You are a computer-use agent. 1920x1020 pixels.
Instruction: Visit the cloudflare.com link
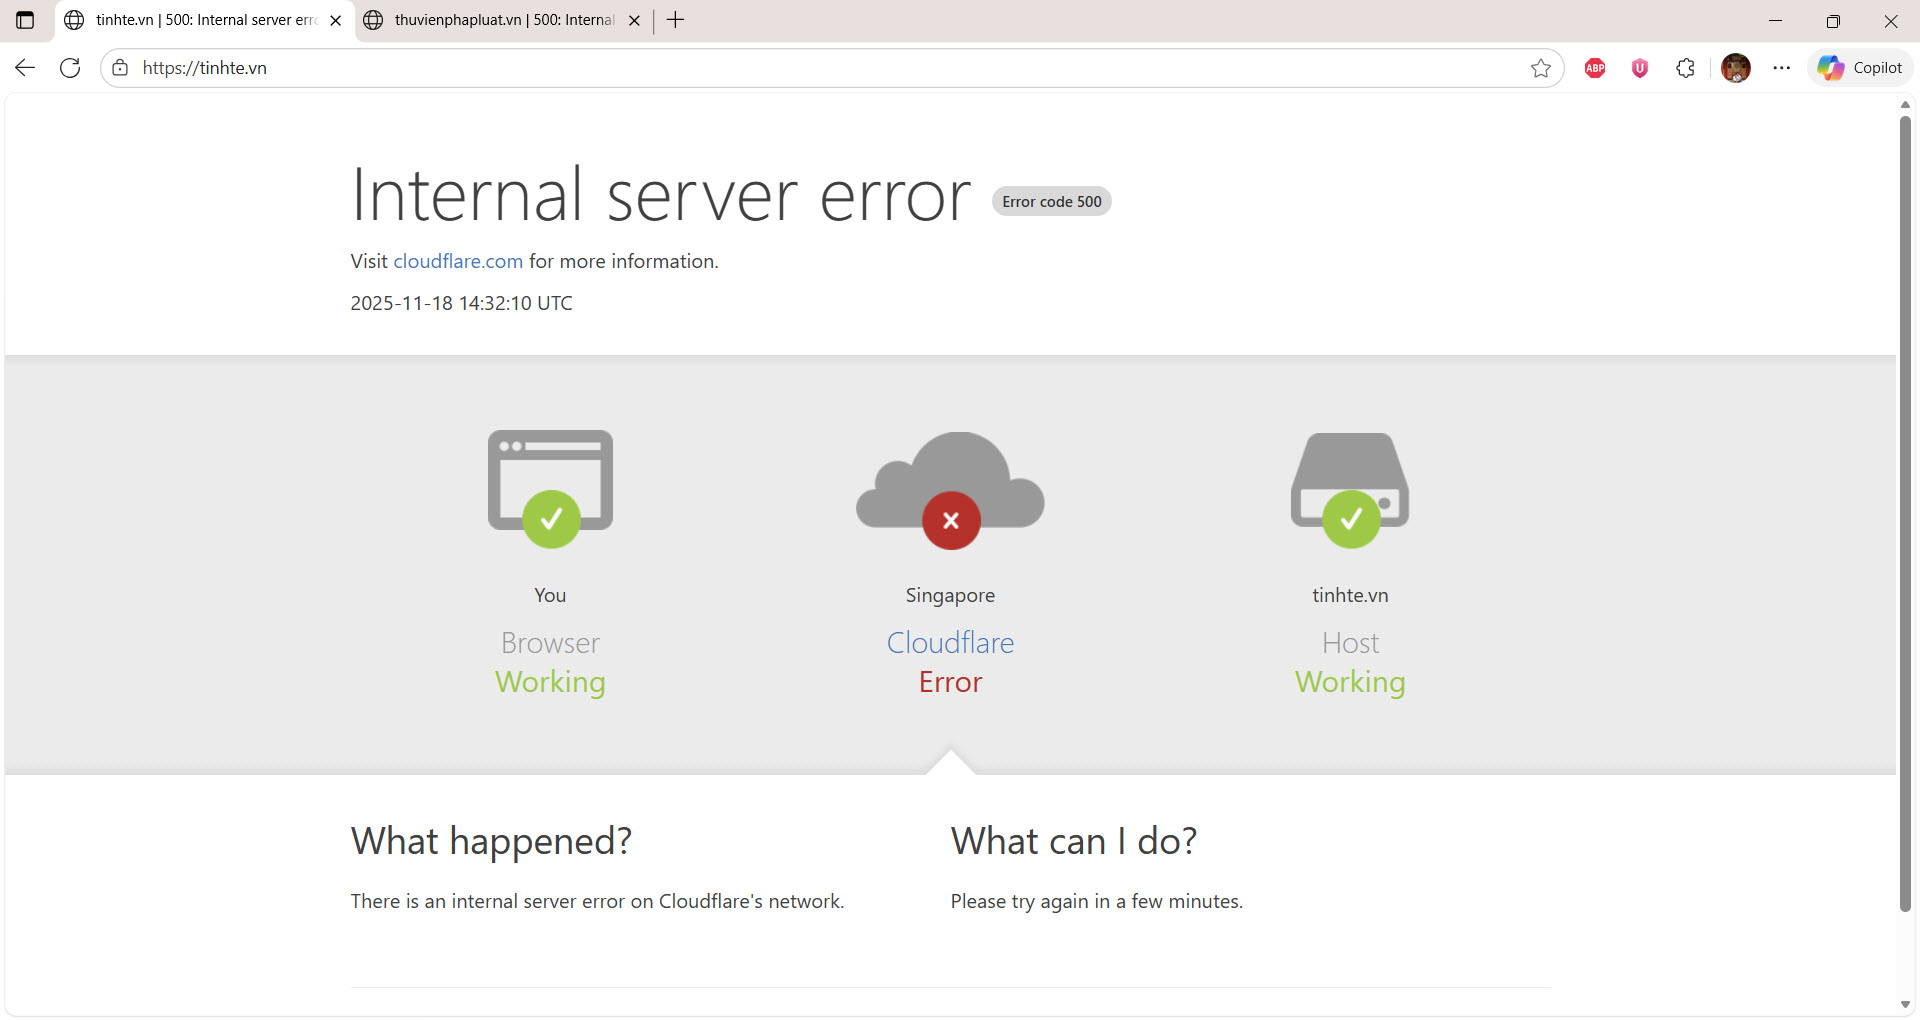(x=458, y=261)
